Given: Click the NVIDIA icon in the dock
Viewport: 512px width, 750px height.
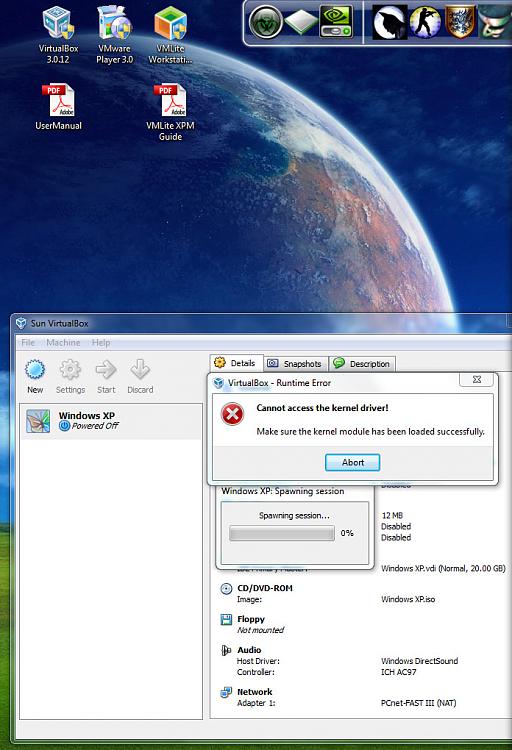Looking at the screenshot, I should tap(336, 22).
